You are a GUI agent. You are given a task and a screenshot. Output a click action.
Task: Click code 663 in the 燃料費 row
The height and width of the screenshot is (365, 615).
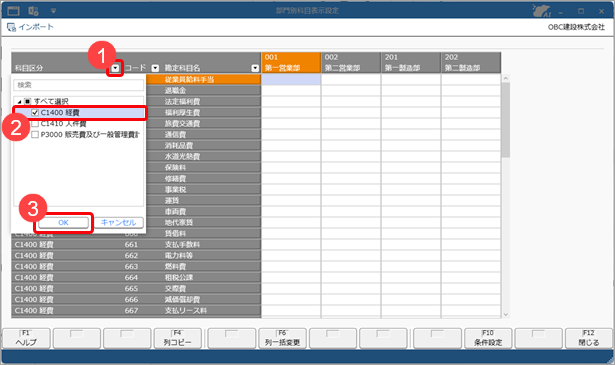tap(131, 267)
